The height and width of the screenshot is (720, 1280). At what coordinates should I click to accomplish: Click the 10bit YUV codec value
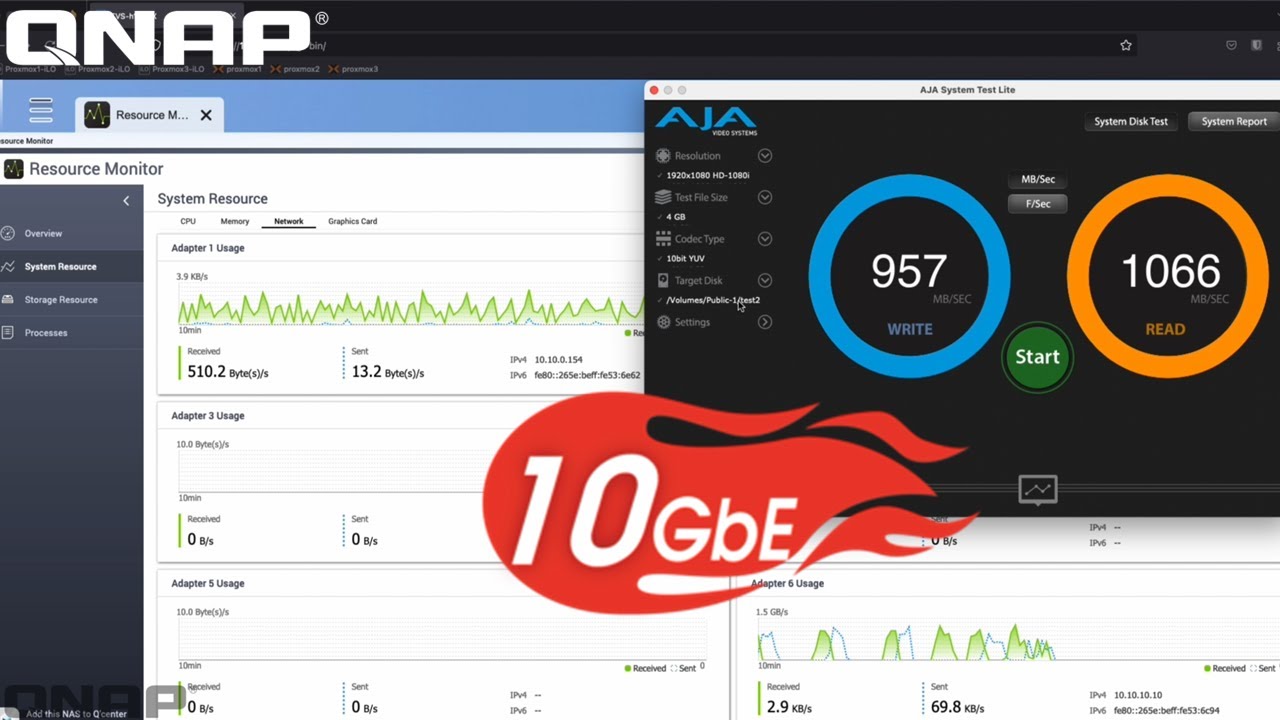click(685, 259)
